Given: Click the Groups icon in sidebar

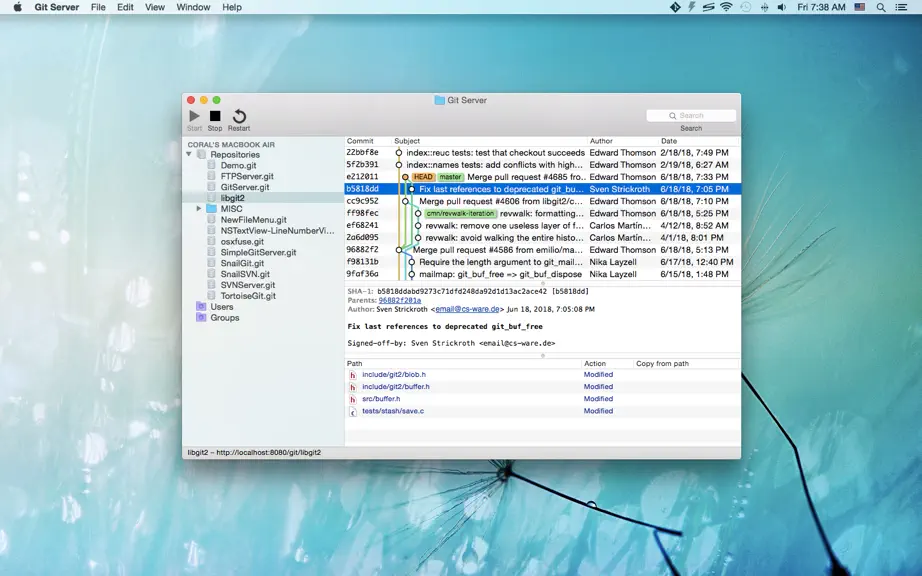Looking at the screenshot, I should tap(201, 317).
